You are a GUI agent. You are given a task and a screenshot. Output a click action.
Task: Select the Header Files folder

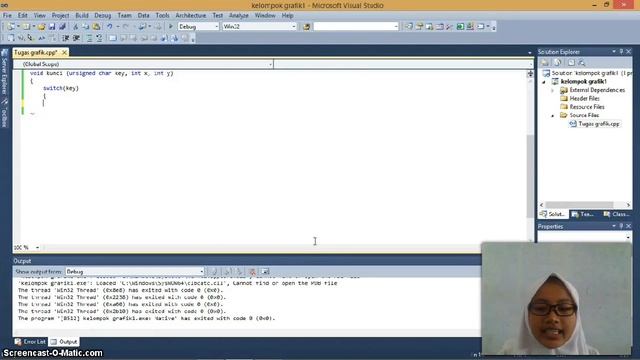584,99
